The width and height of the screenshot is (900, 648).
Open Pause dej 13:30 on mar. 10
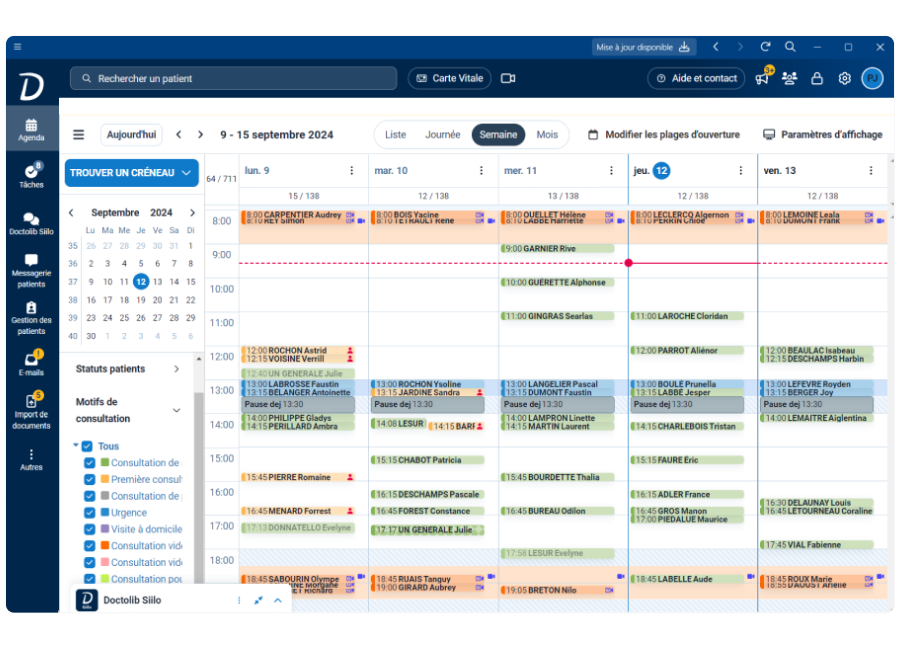(x=428, y=405)
